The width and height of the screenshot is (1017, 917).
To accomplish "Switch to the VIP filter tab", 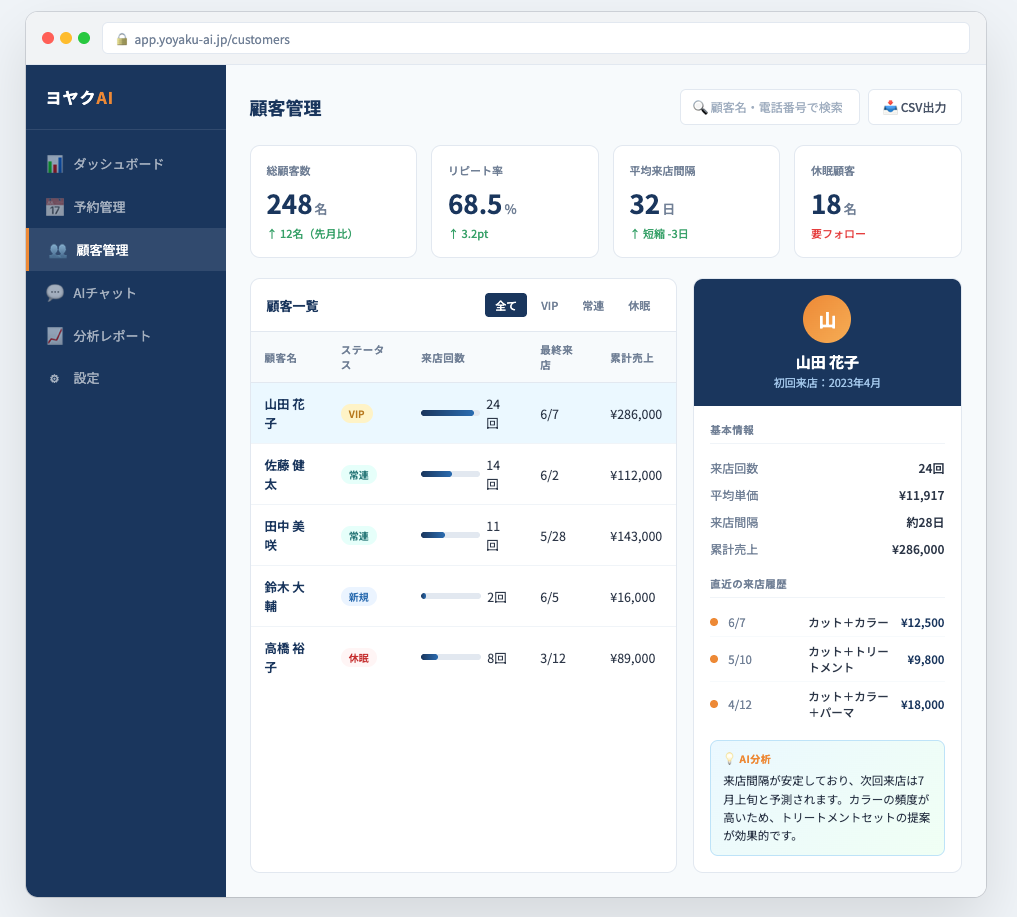I will pyautogui.click(x=549, y=306).
